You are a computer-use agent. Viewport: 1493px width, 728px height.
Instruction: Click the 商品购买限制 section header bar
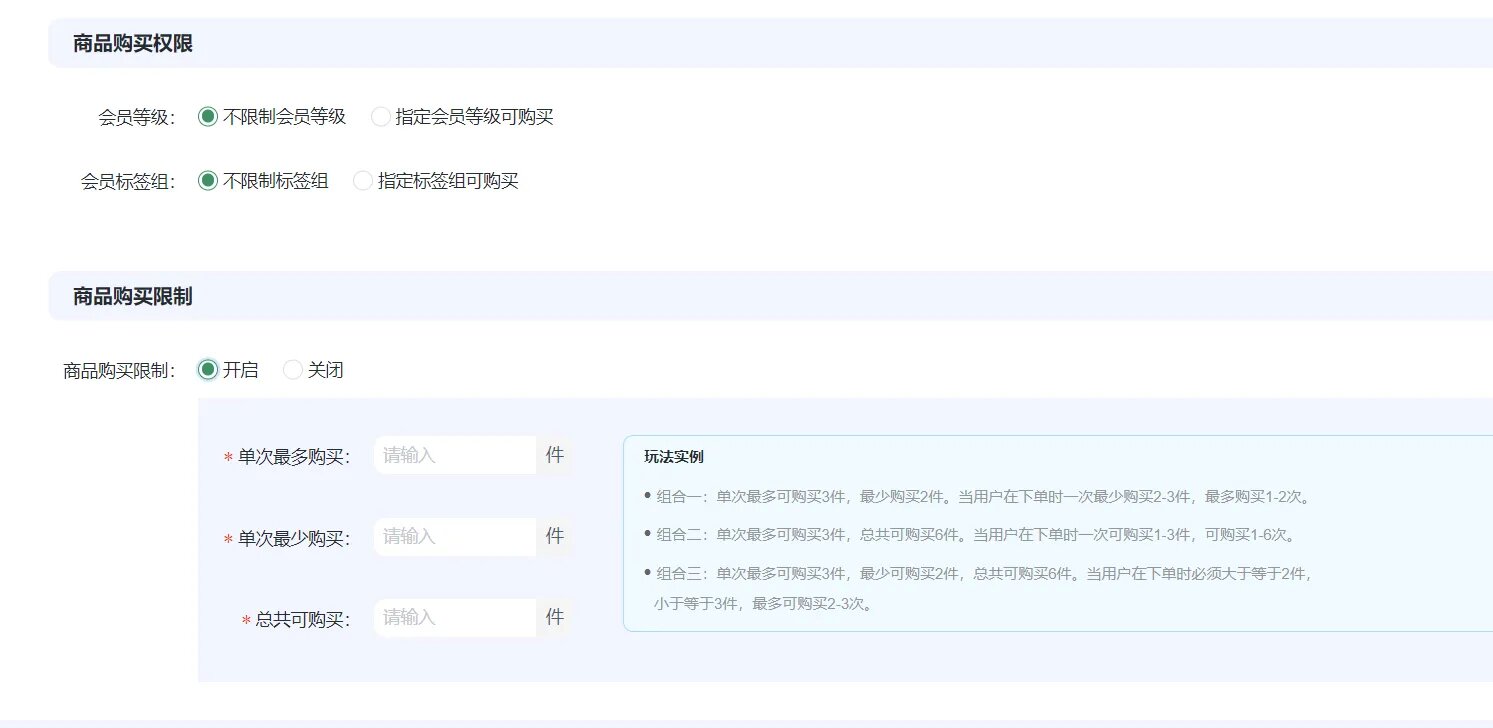pyautogui.click(x=133, y=296)
